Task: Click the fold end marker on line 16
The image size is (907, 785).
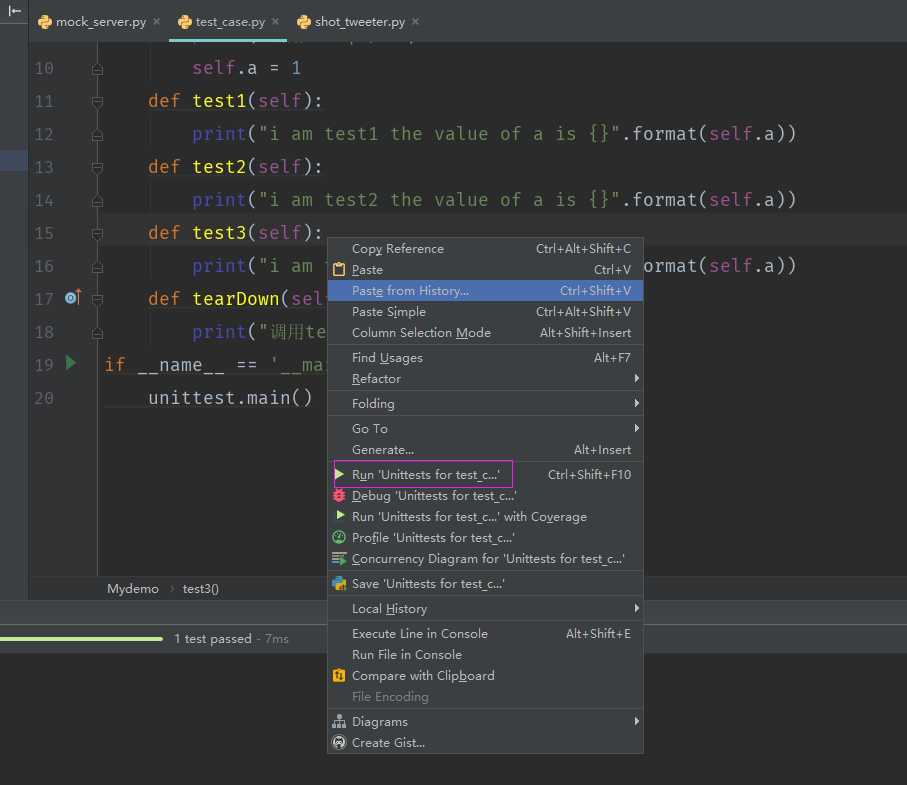Action: coord(97,268)
